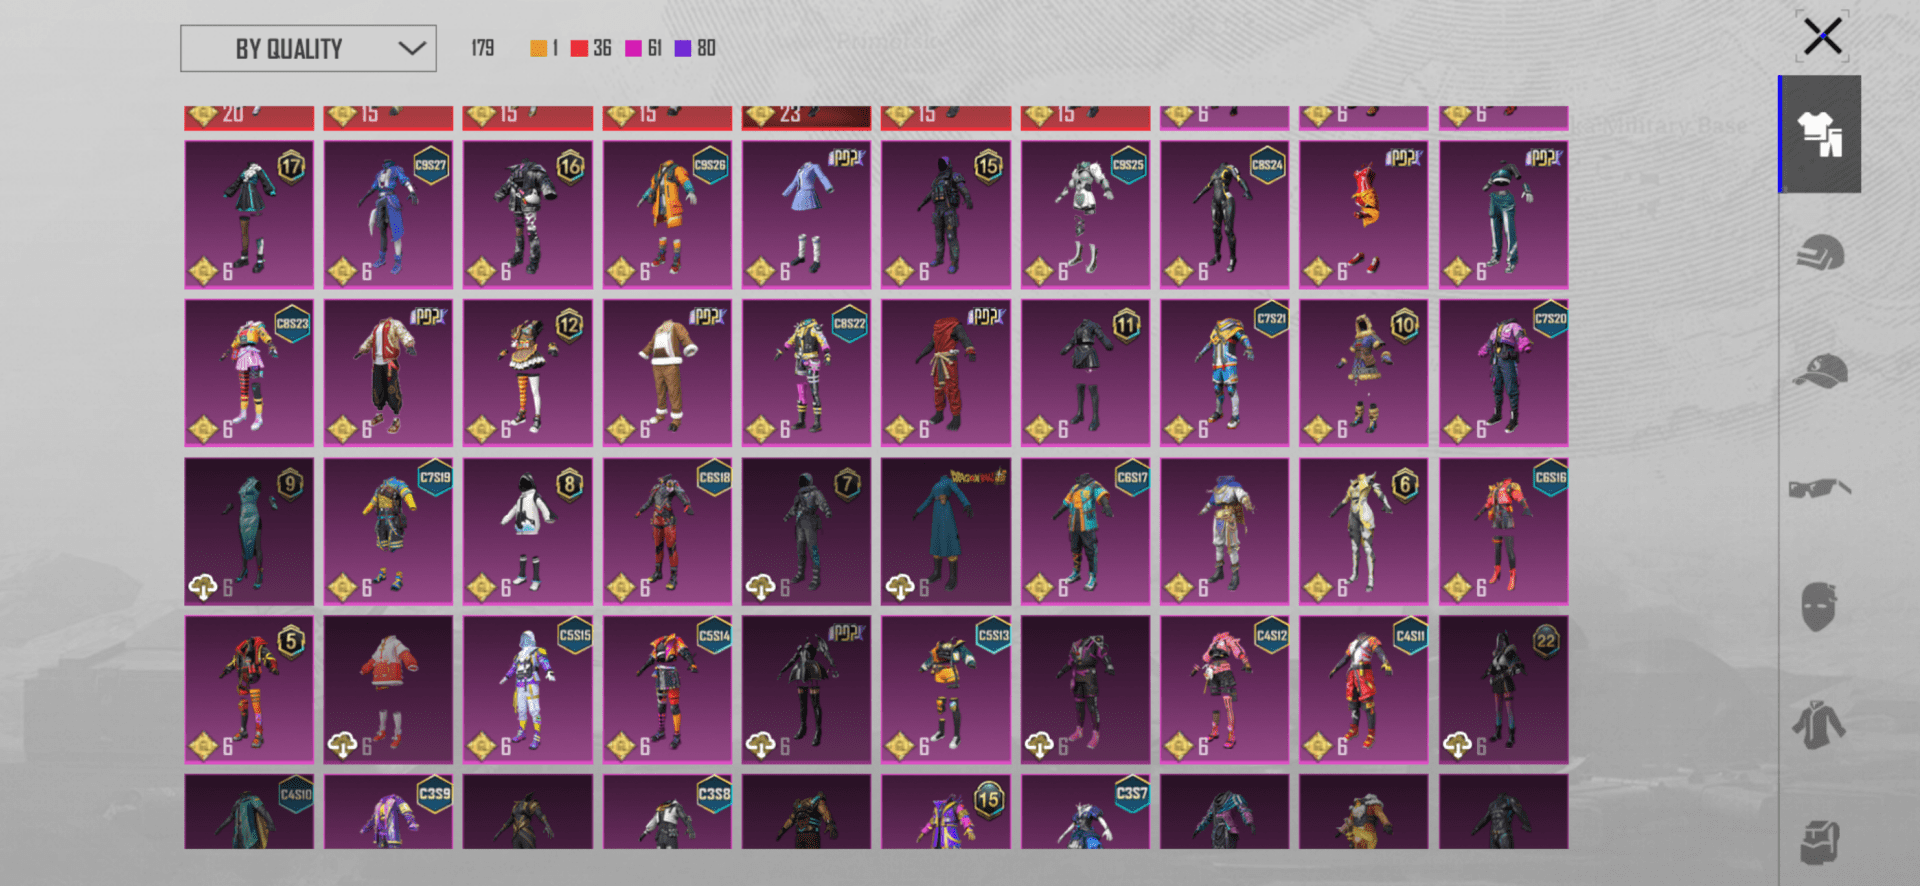The width and height of the screenshot is (1920, 886).
Task: Filter by orange quality swatch
Action: point(538,49)
